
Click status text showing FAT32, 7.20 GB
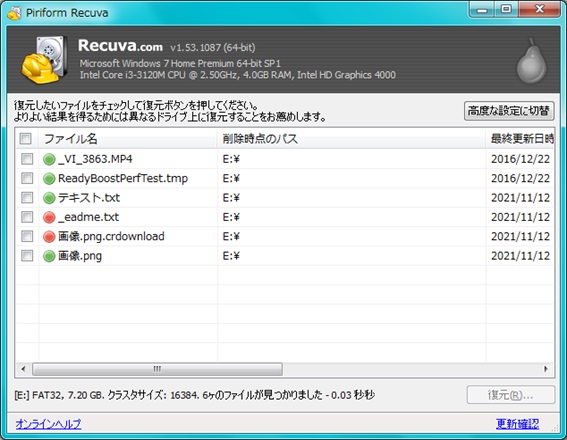[x=195, y=395]
